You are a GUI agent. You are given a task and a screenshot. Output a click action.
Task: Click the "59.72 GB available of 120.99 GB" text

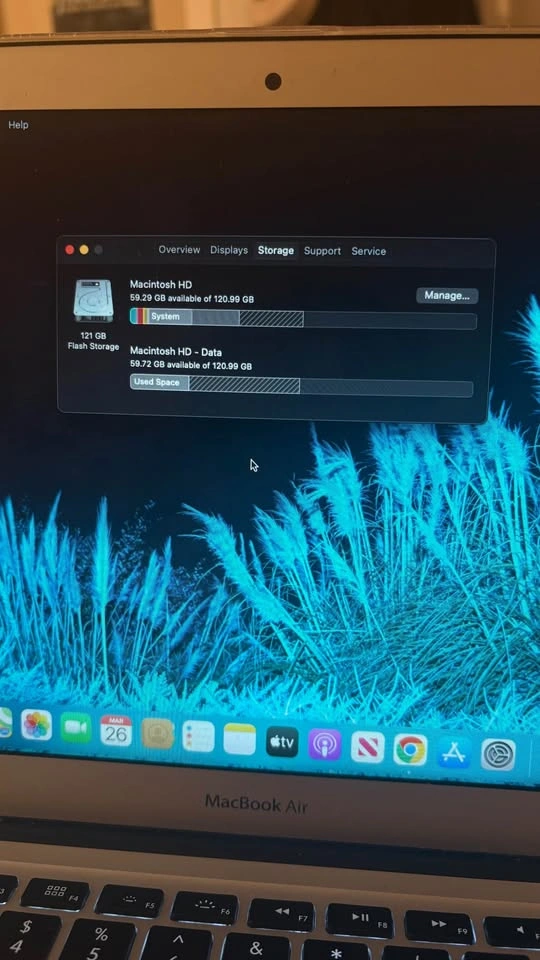pos(190,365)
